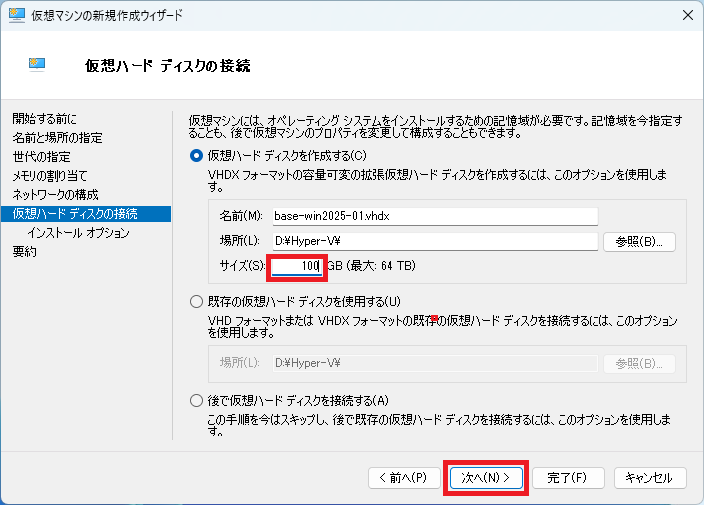Go to インストール オプション step
The height and width of the screenshot is (505, 704).
pos(79,233)
